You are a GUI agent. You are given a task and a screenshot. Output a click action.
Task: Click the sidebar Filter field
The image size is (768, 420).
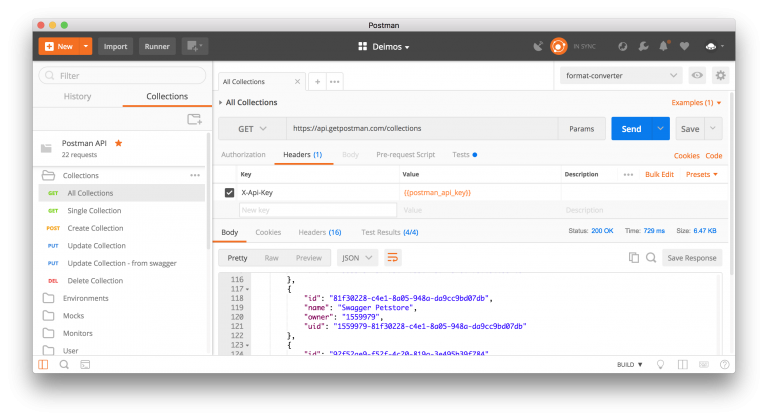122,75
